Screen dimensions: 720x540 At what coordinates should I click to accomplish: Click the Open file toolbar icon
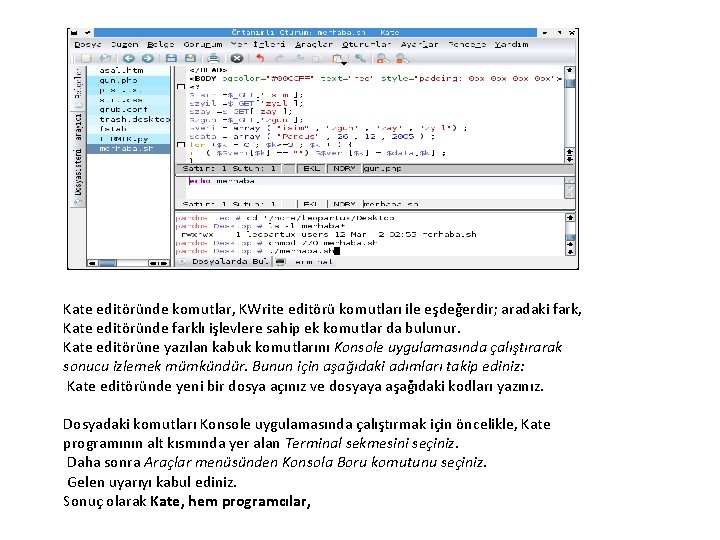pyautogui.click(x=106, y=58)
